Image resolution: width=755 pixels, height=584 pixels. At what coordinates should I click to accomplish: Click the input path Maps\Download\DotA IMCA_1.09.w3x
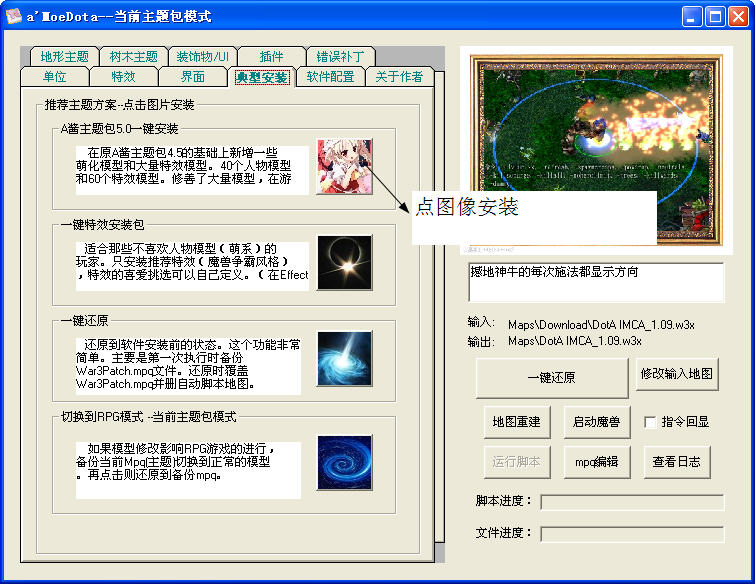point(601,325)
